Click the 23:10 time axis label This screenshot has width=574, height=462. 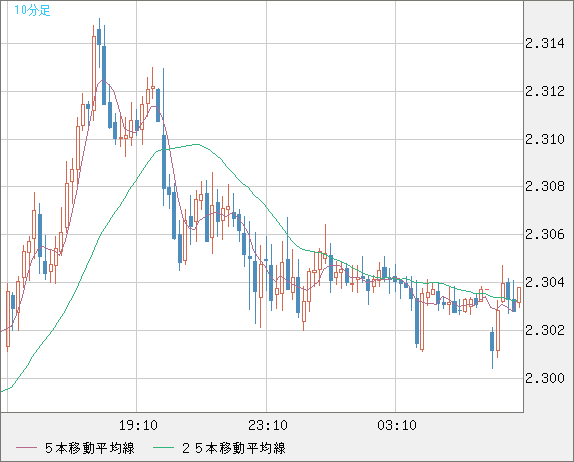coord(268,425)
